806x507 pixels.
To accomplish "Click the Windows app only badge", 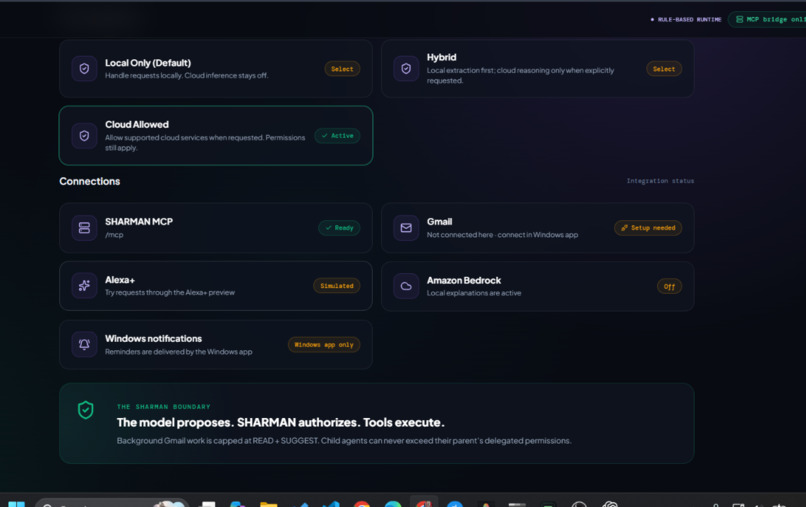I will click(x=324, y=345).
